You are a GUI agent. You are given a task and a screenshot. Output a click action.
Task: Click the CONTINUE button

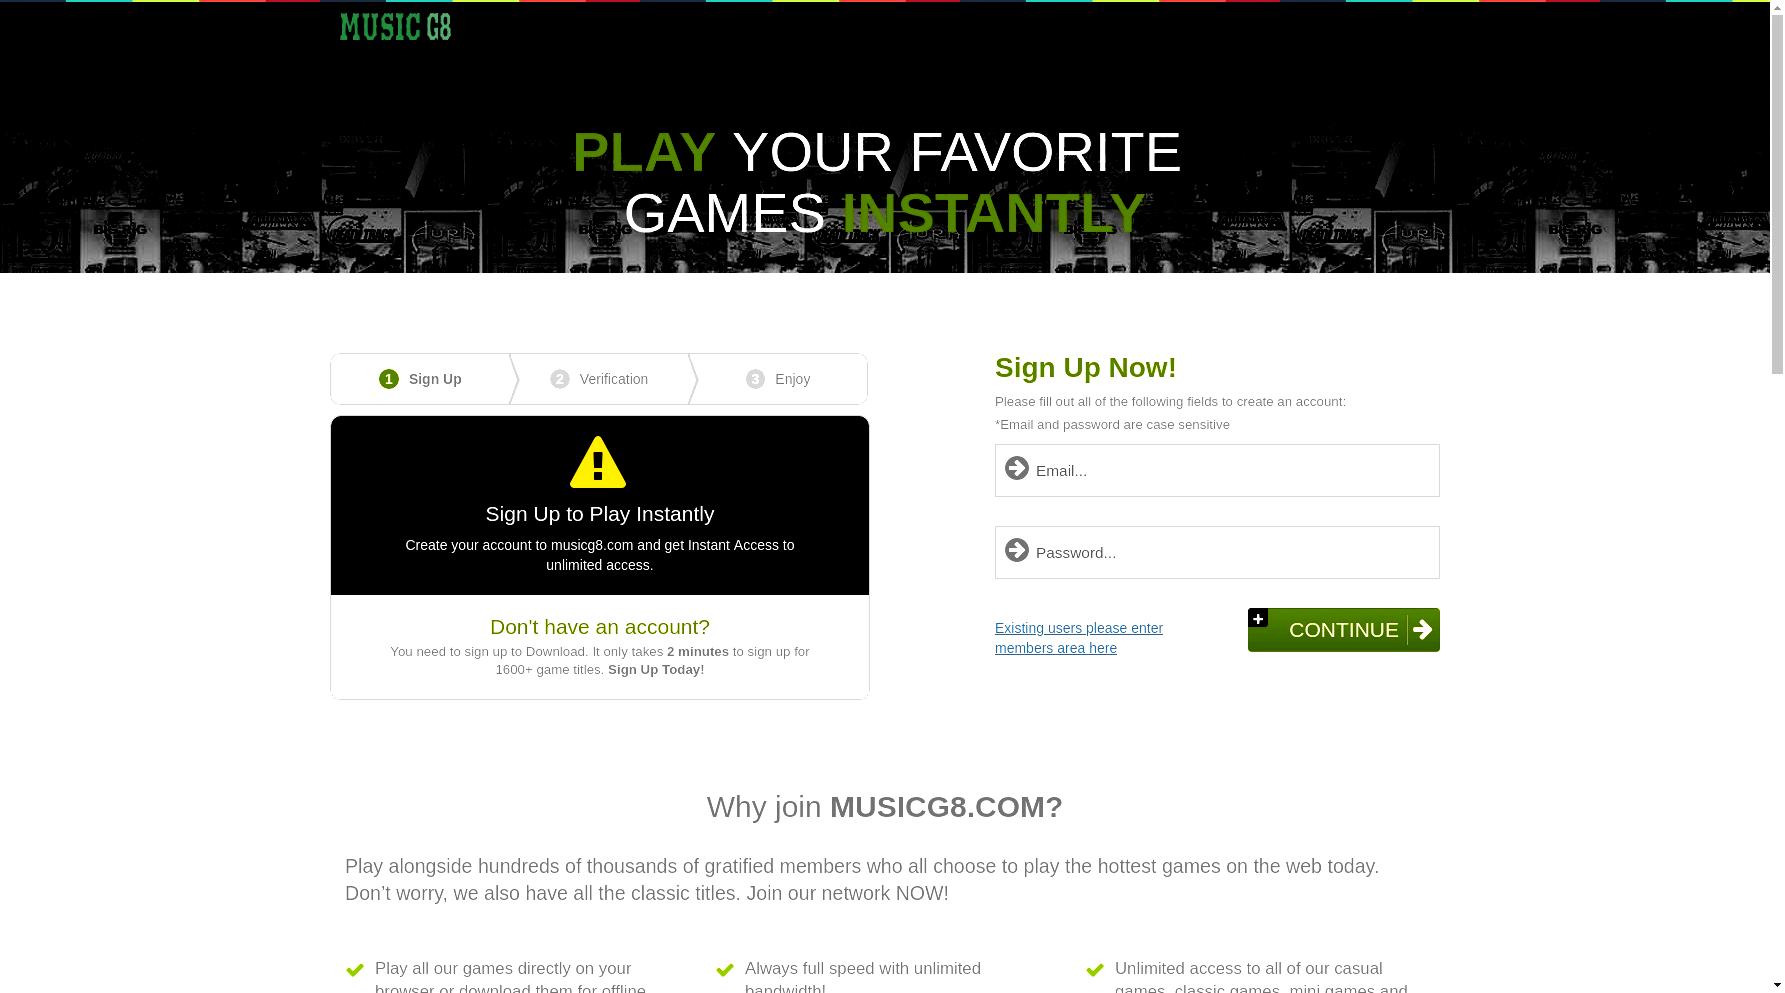point(1344,630)
